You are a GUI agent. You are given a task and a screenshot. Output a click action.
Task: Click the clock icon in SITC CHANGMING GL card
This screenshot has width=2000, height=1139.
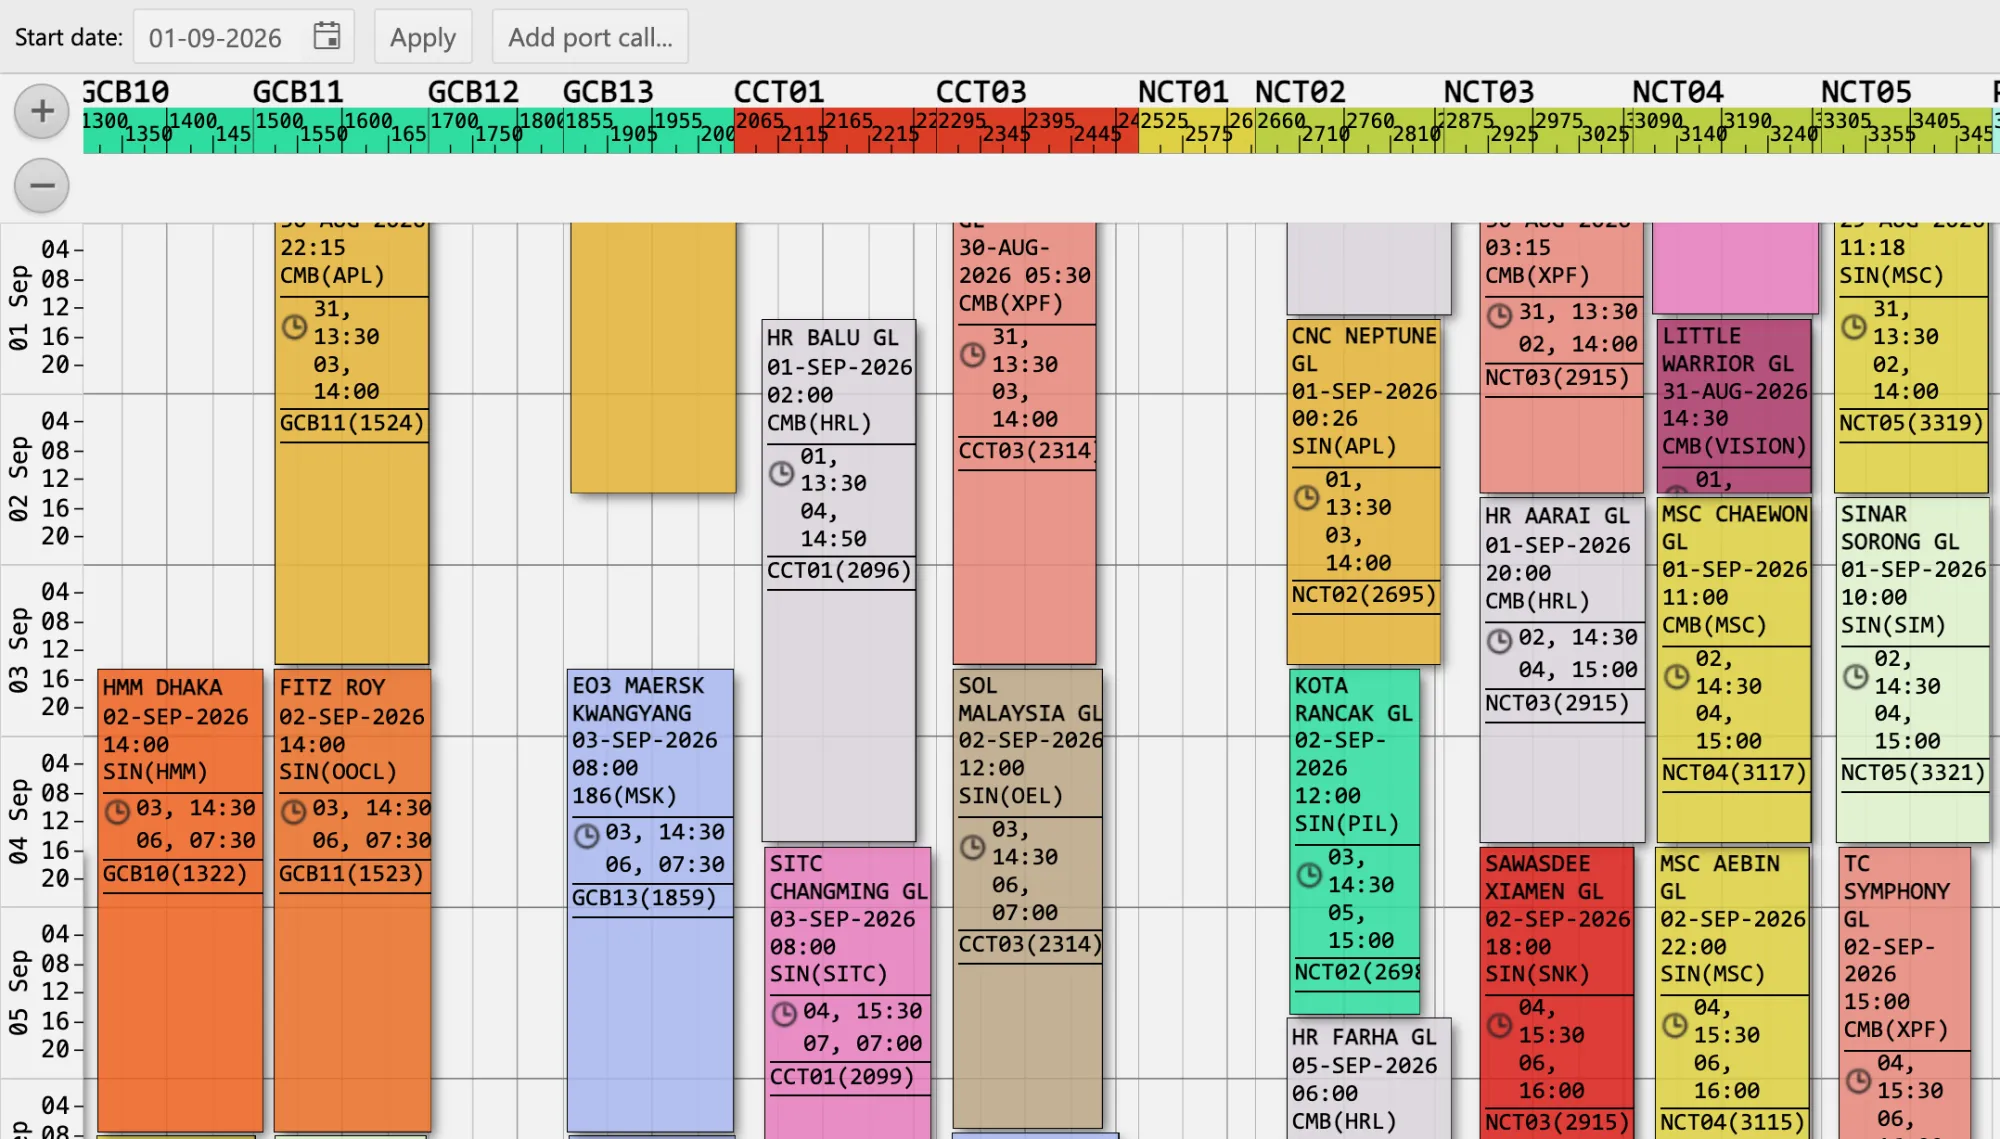(x=785, y=1013)
